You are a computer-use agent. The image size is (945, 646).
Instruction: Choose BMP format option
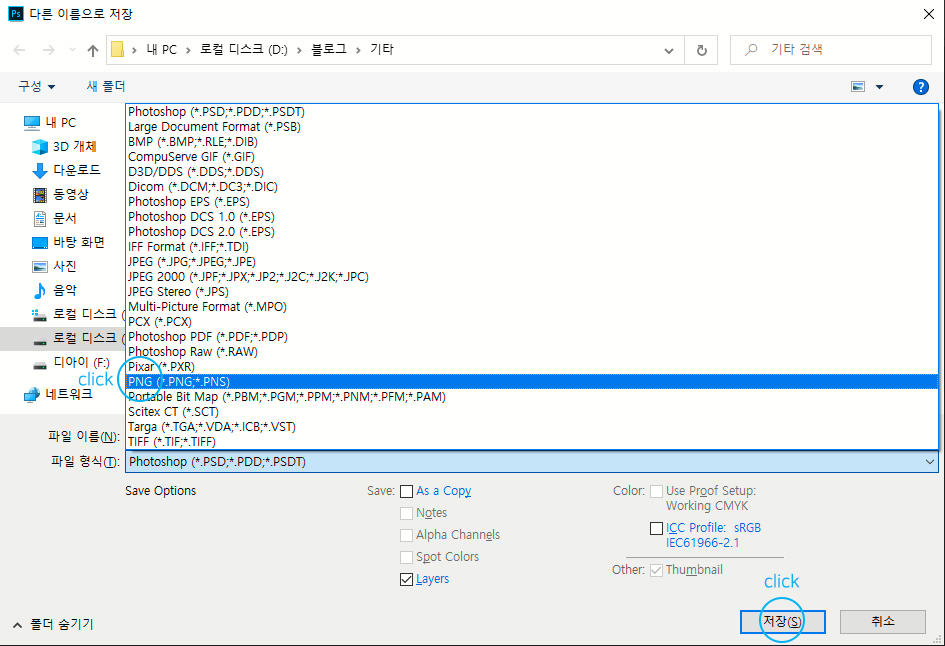point(532,142)
